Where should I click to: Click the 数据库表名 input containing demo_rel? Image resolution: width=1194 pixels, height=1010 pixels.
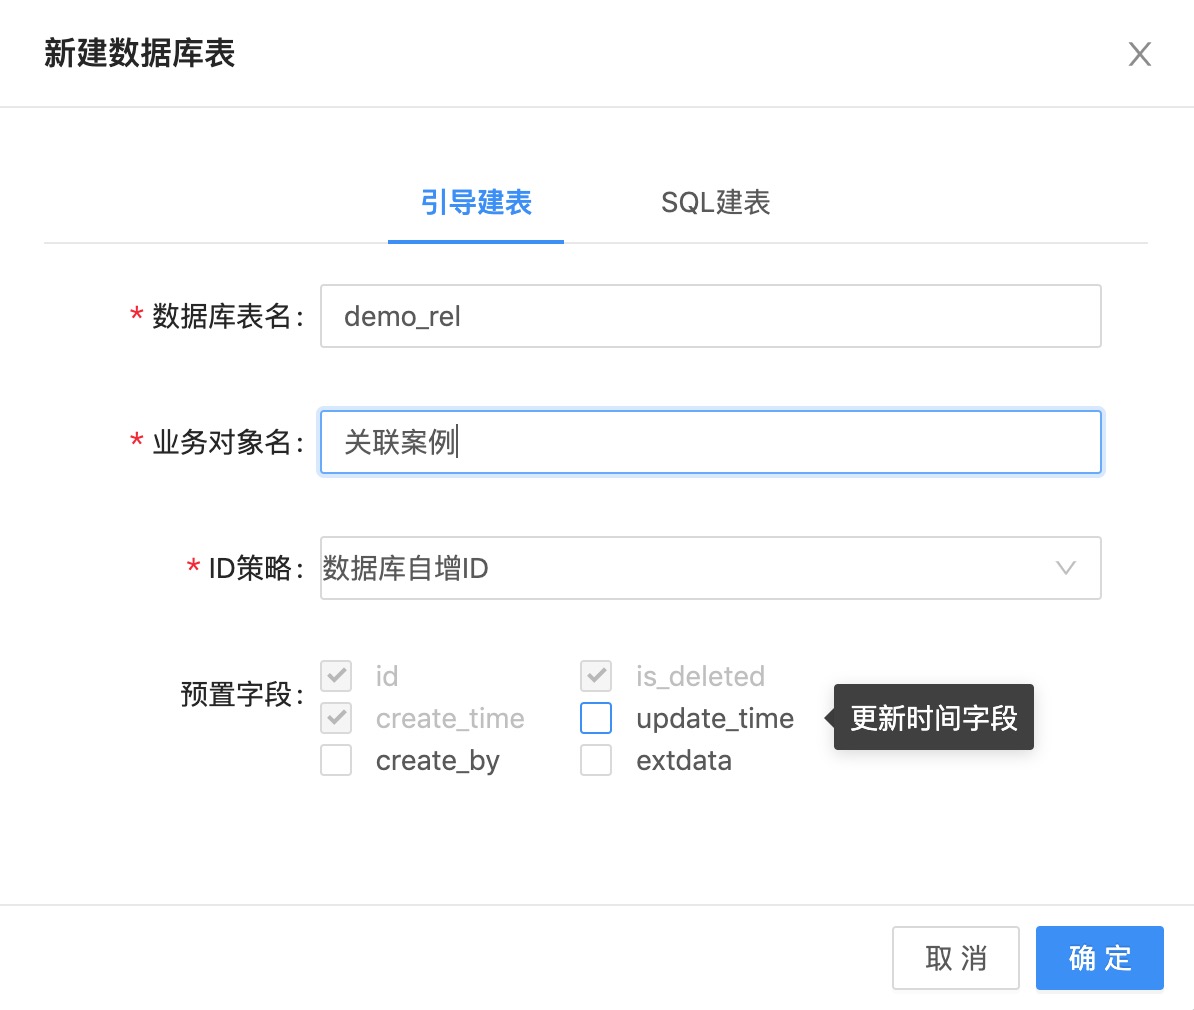[x=710, y=316]
